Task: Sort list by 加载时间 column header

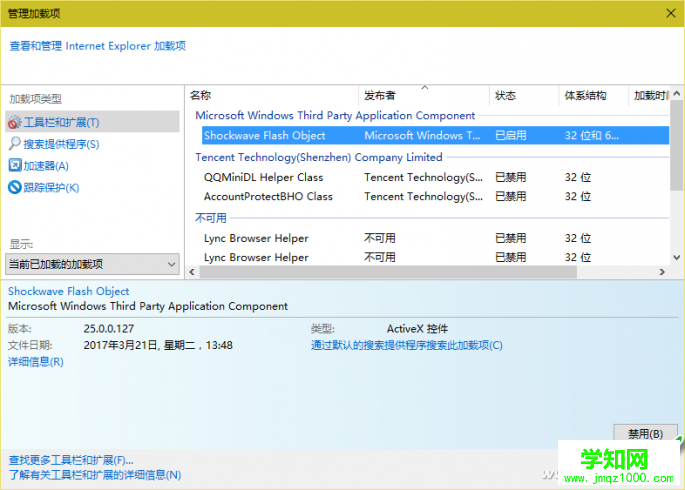Action: tap(649, 95)
